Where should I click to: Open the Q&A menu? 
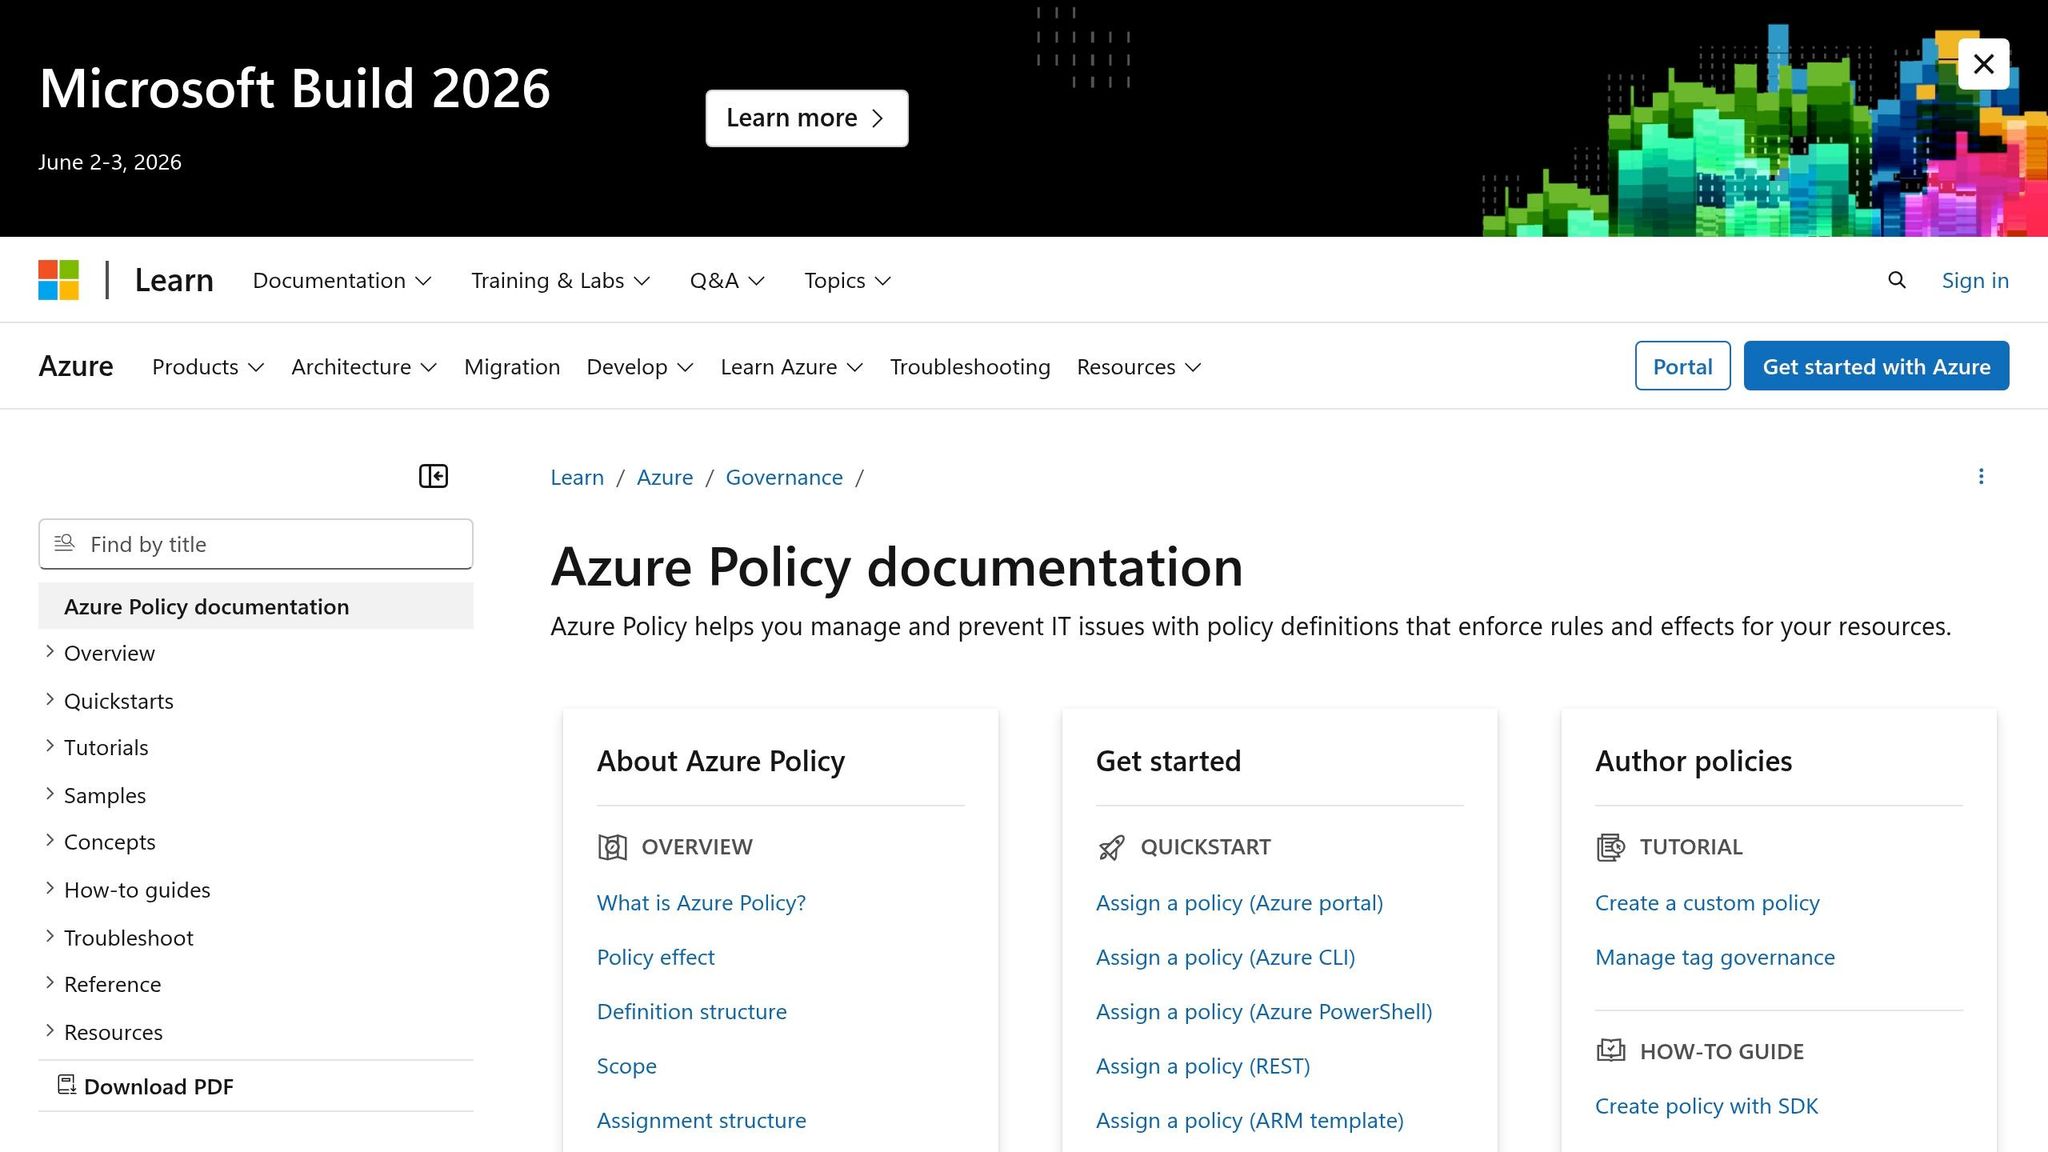tap(727, 280)
